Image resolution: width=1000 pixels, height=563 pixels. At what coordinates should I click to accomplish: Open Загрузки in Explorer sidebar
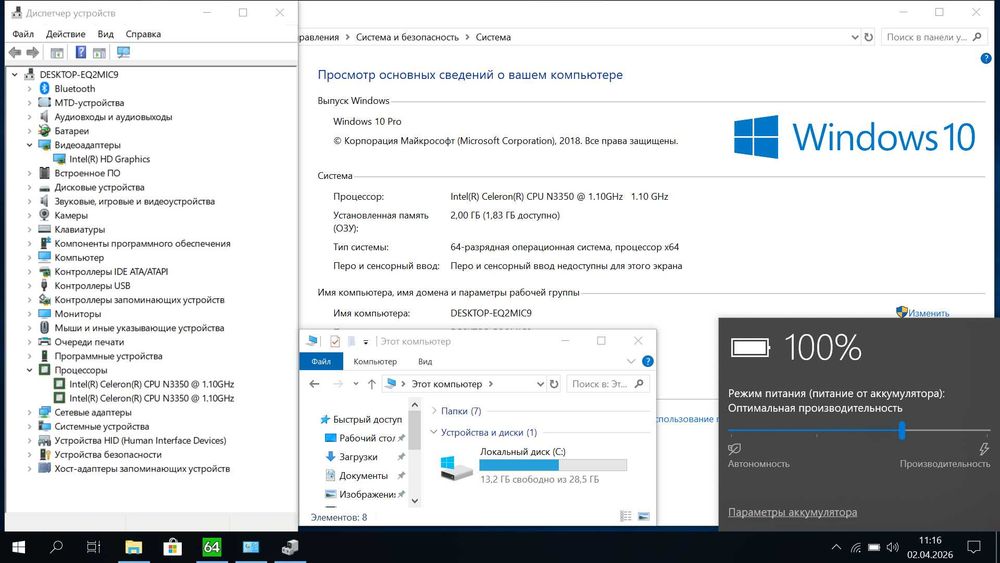click(357, 457)
